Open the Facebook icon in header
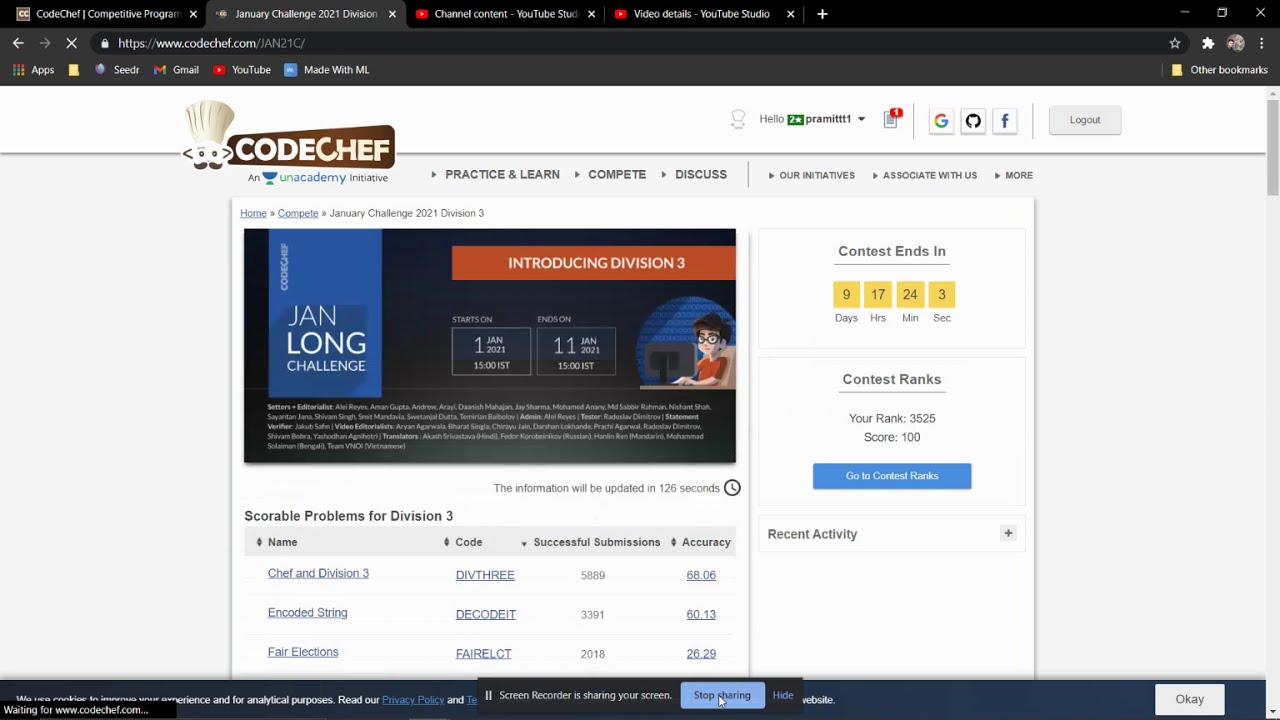The height and width of the screenshot is (720, 1280). pos(1005,121)
